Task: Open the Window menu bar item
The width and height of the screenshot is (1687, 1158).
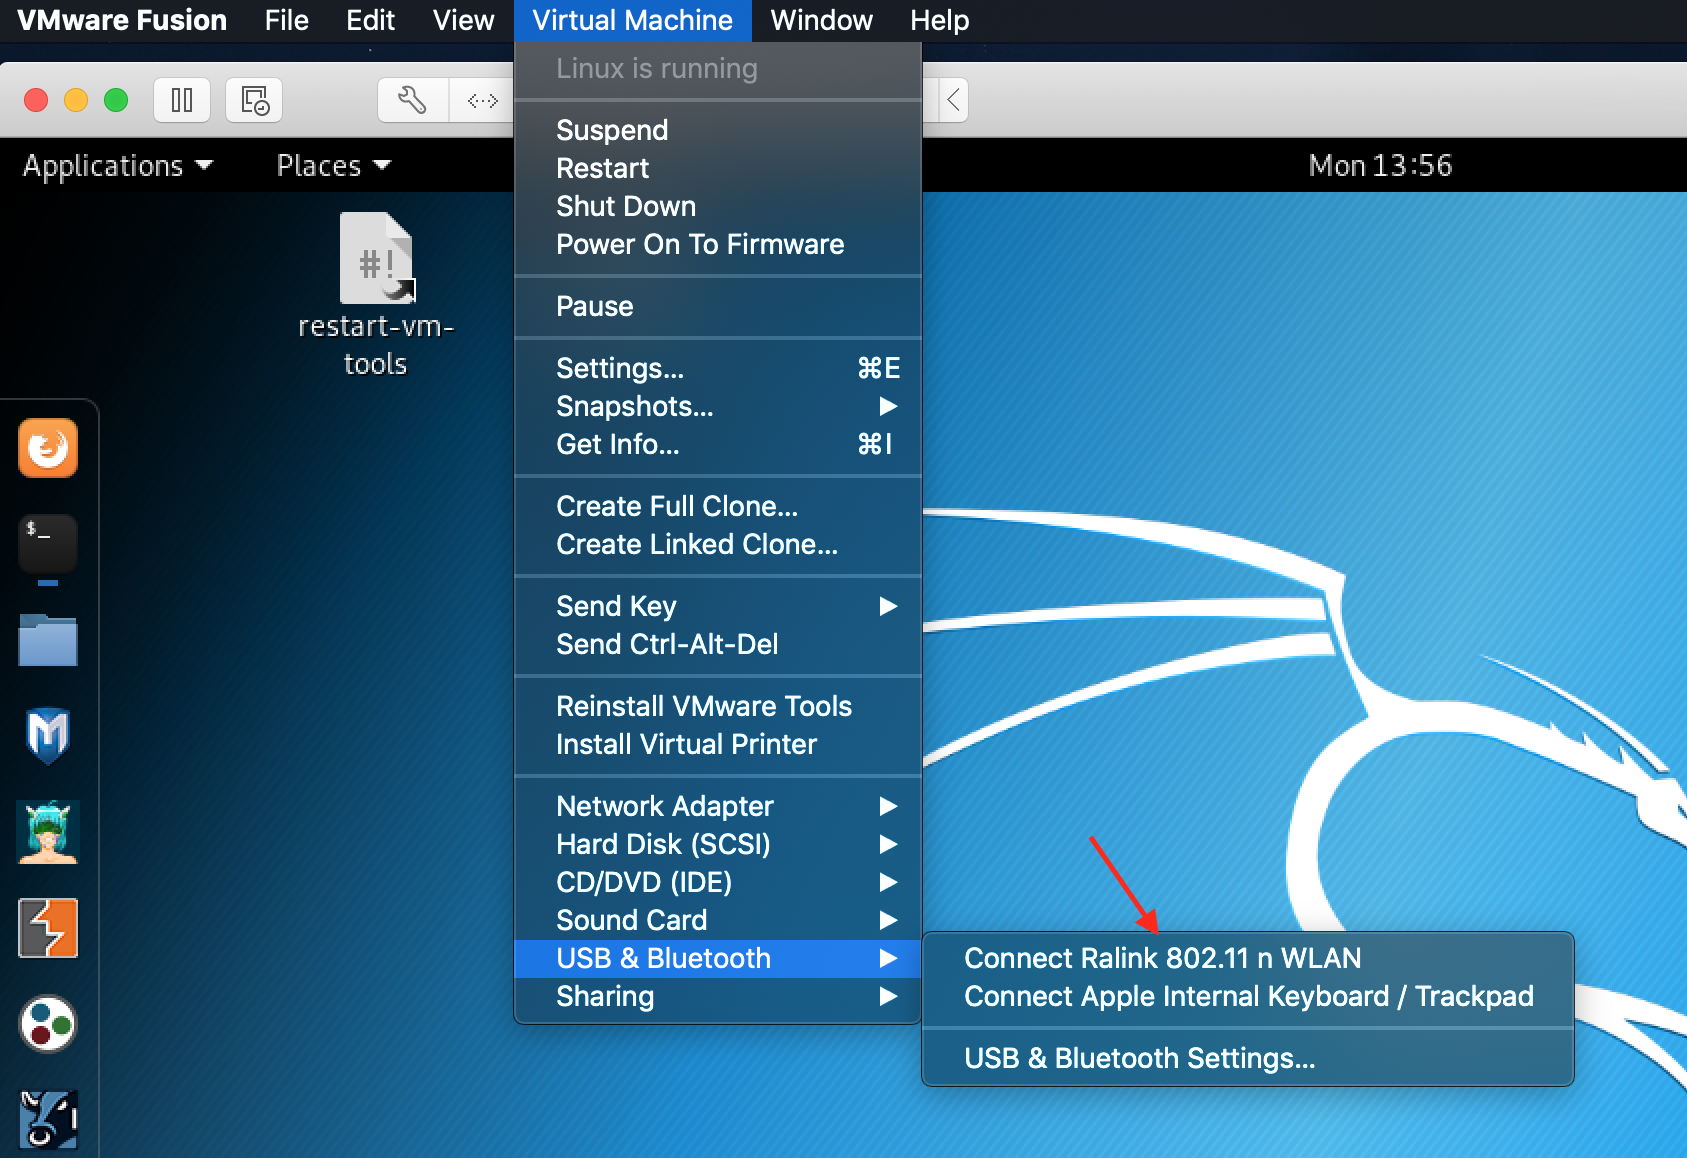Action: tap(821, 20)
